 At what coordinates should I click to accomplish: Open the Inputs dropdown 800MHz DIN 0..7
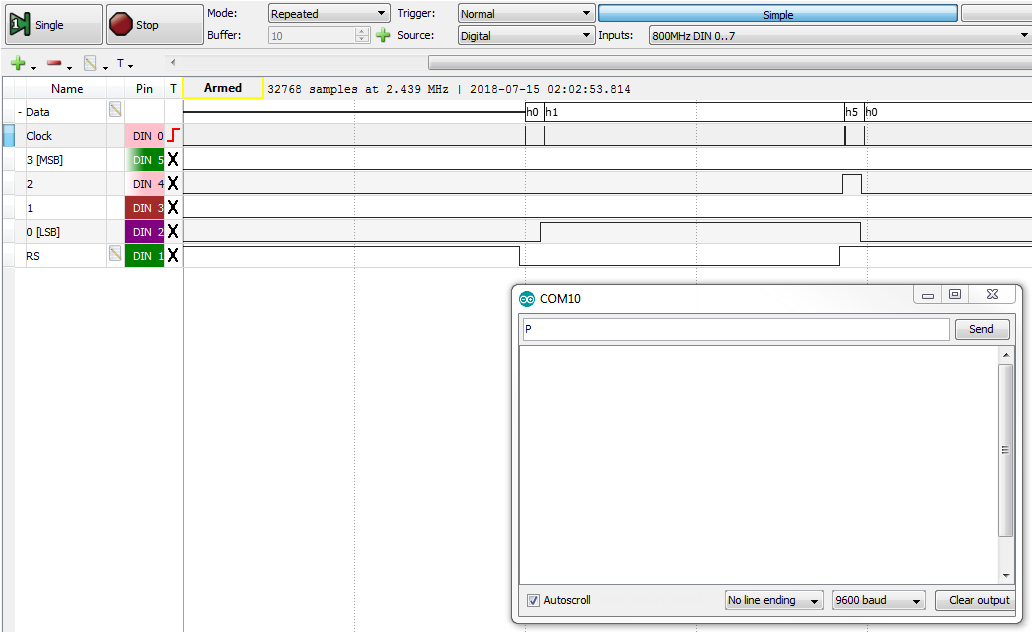pos(840,36)
